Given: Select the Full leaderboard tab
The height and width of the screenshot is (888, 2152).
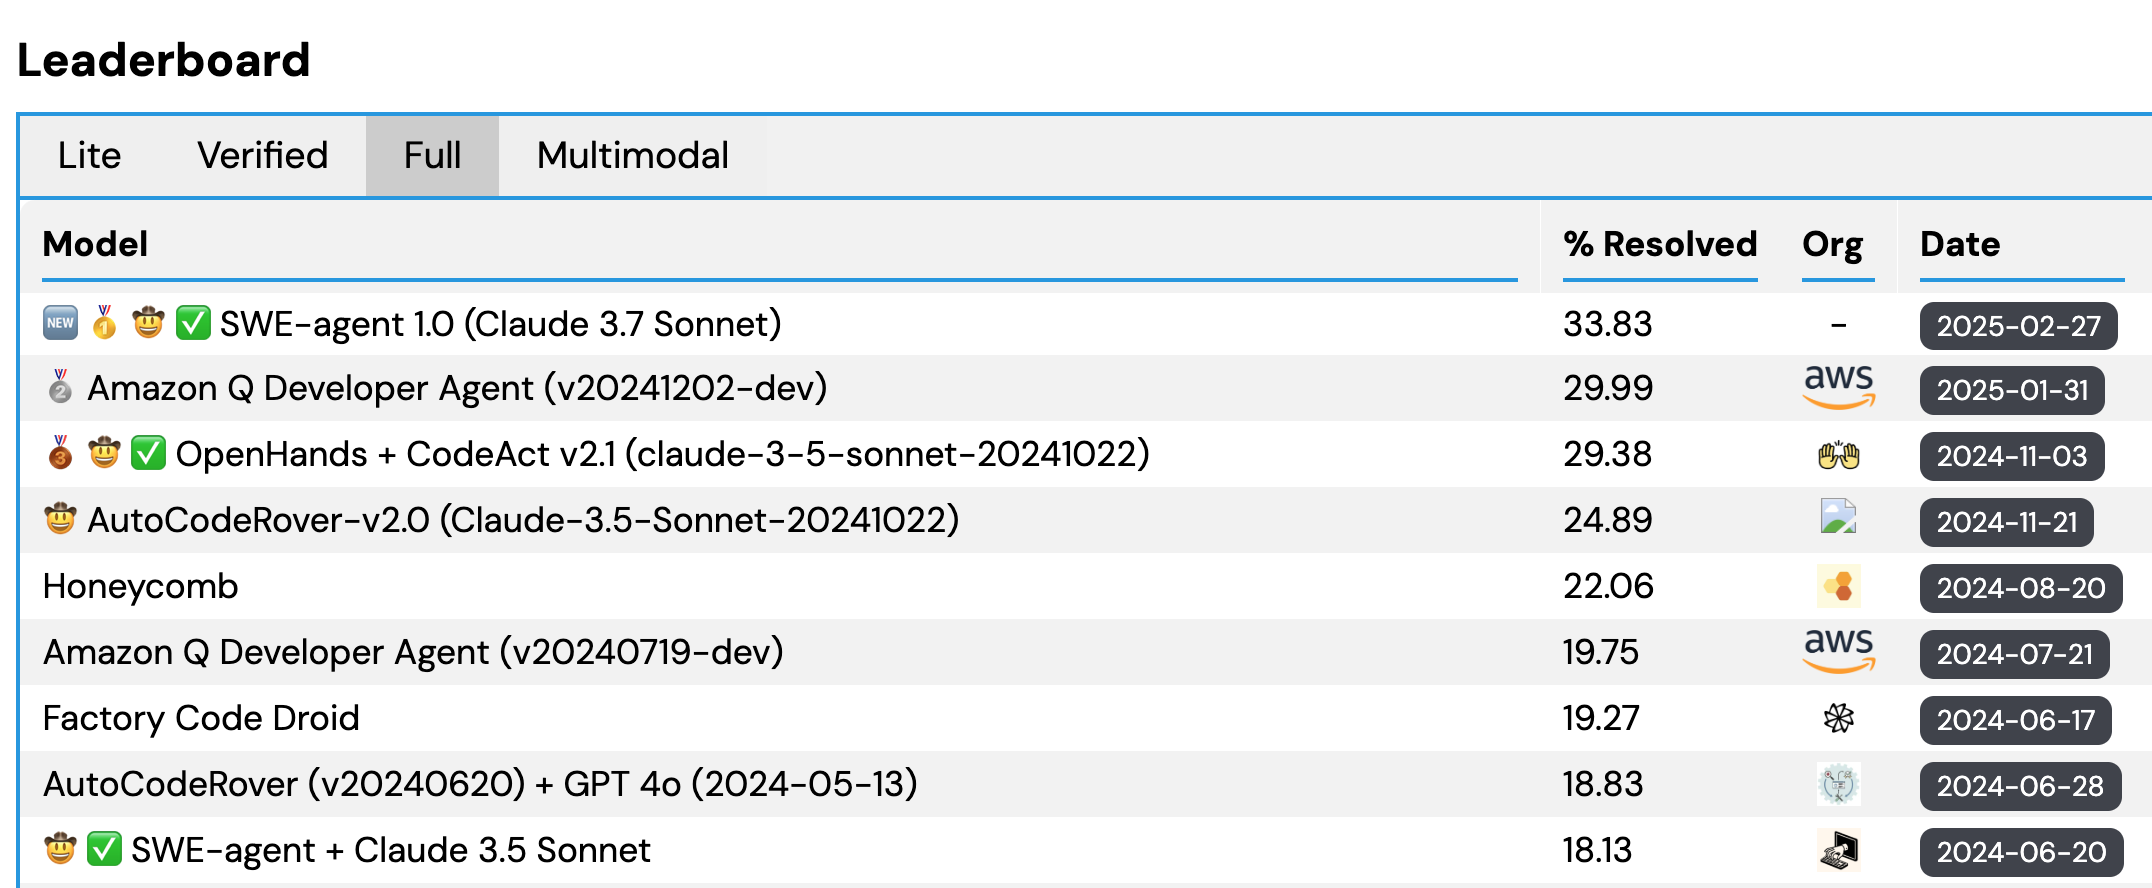Looking at the screenshot, I should [432, 156].
